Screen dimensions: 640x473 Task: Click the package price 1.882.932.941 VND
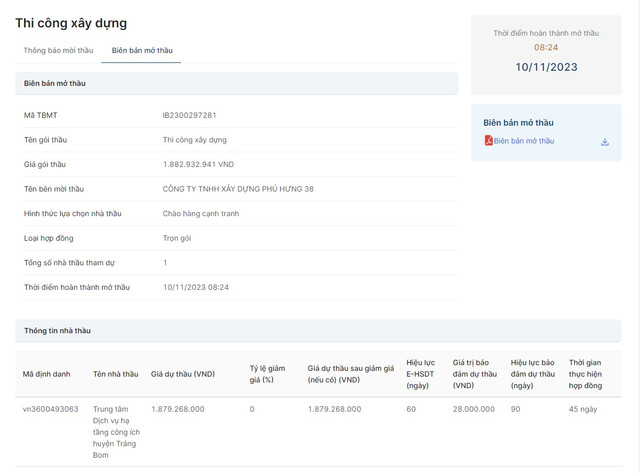click(x=198, y=164)
